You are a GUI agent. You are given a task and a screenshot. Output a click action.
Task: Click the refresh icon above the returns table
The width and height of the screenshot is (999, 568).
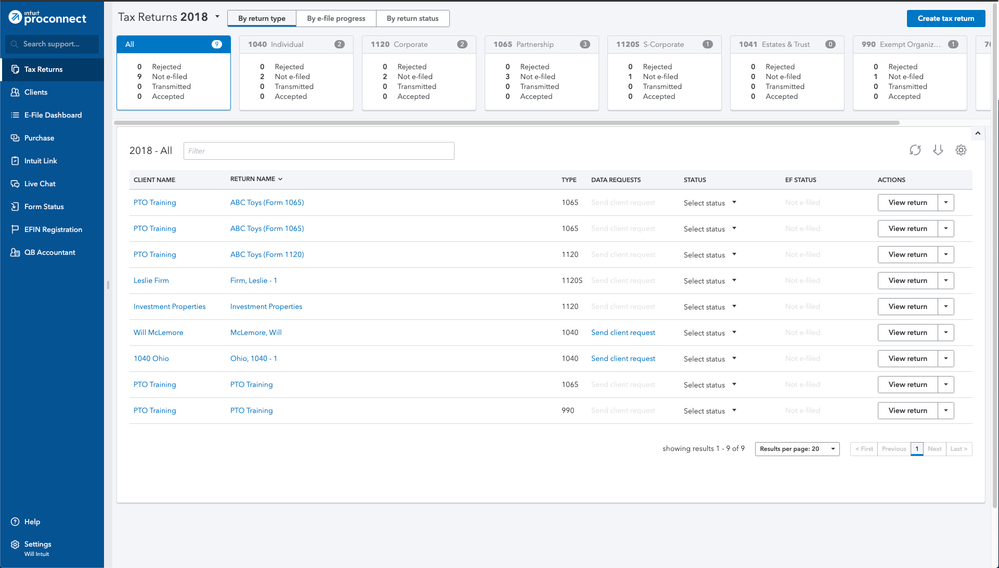pos(914,150)
